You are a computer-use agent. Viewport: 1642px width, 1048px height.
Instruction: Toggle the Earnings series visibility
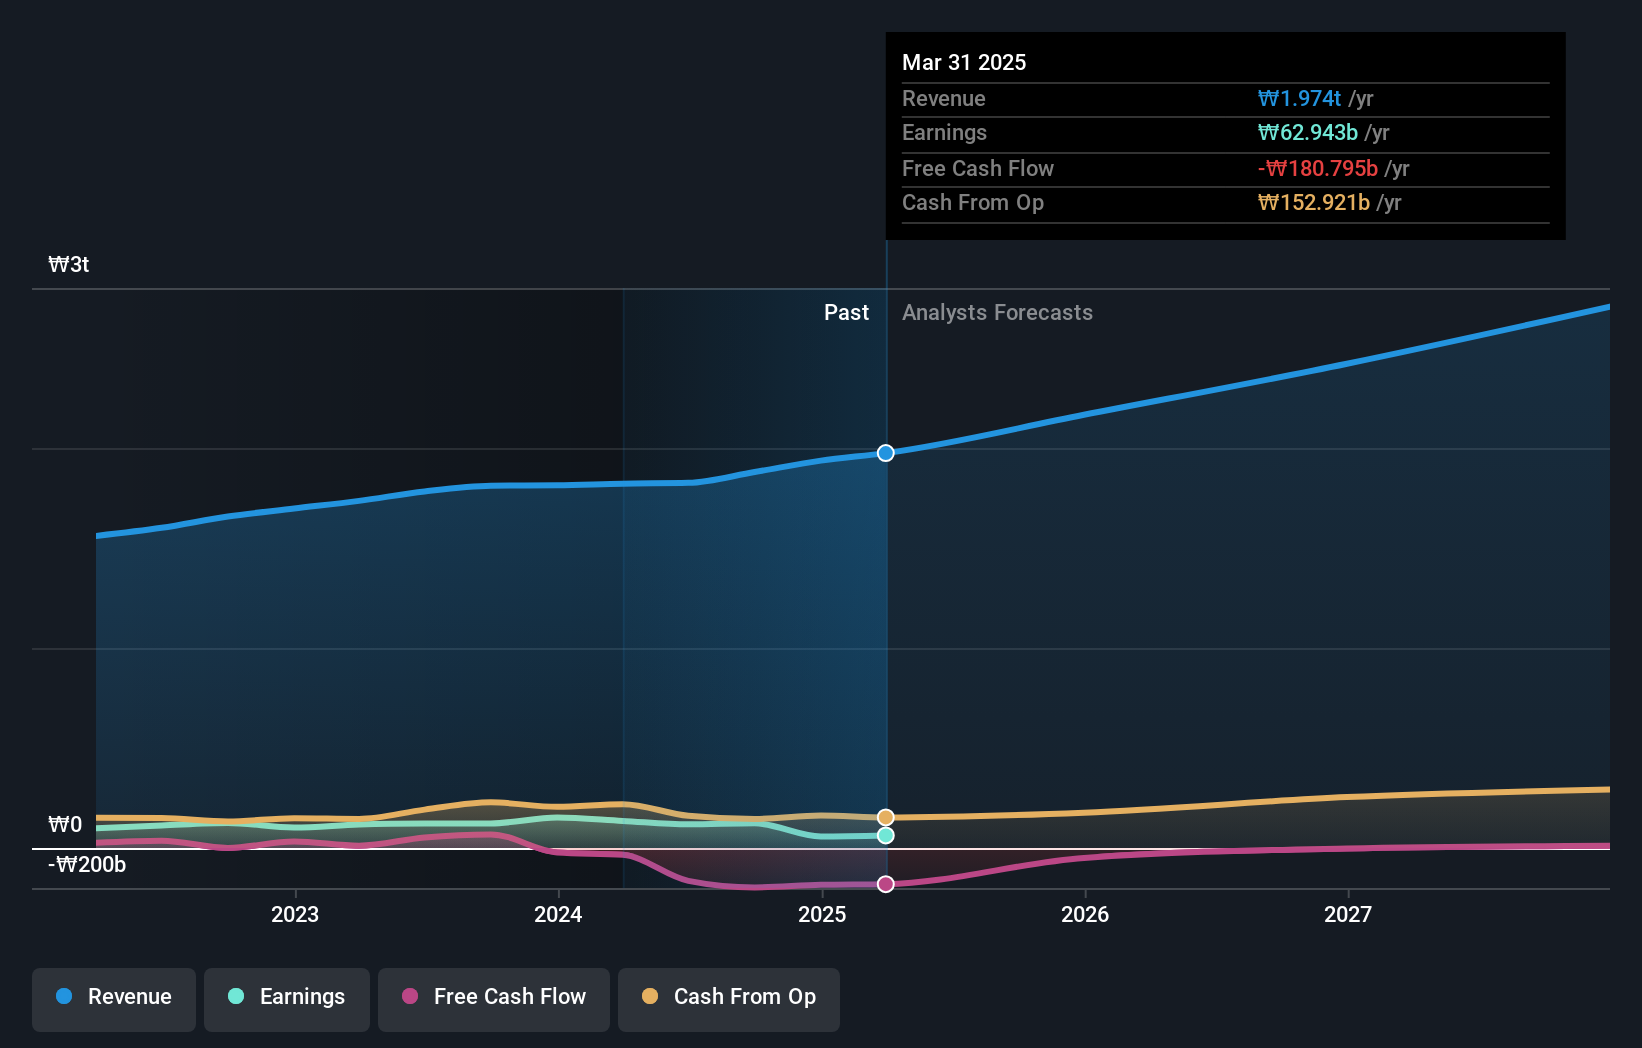(287, 997)
